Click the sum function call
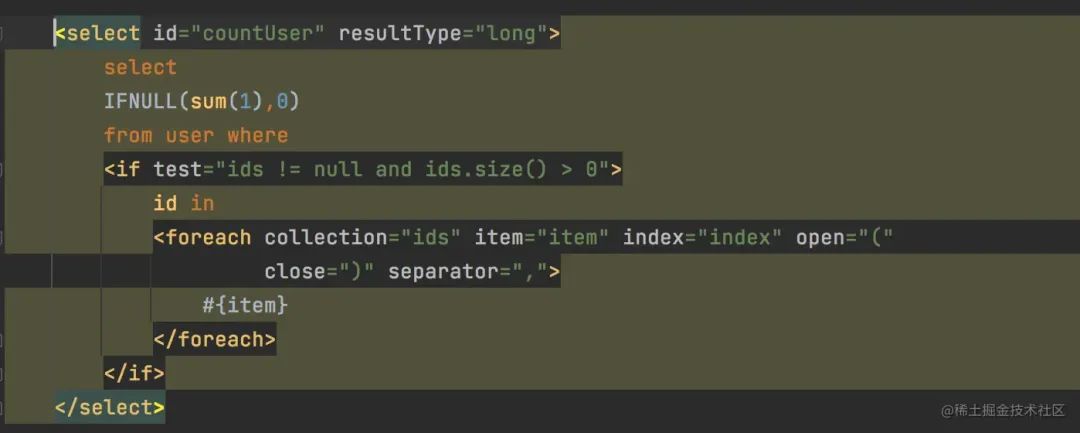 [209, 101]
